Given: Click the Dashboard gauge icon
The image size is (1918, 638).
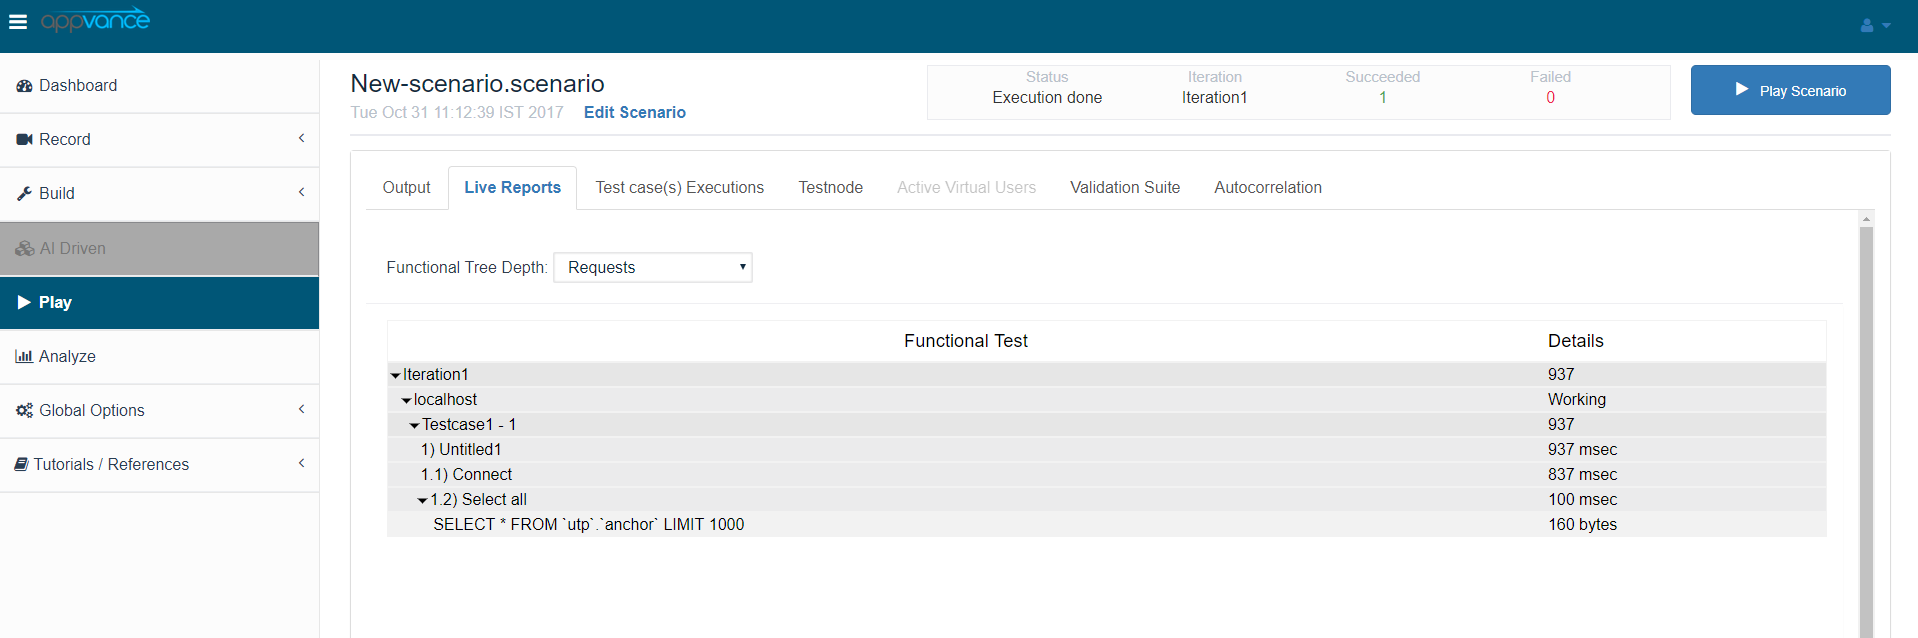Looking at the screenshot, I should pyautogui.click(x=25, y=86).
